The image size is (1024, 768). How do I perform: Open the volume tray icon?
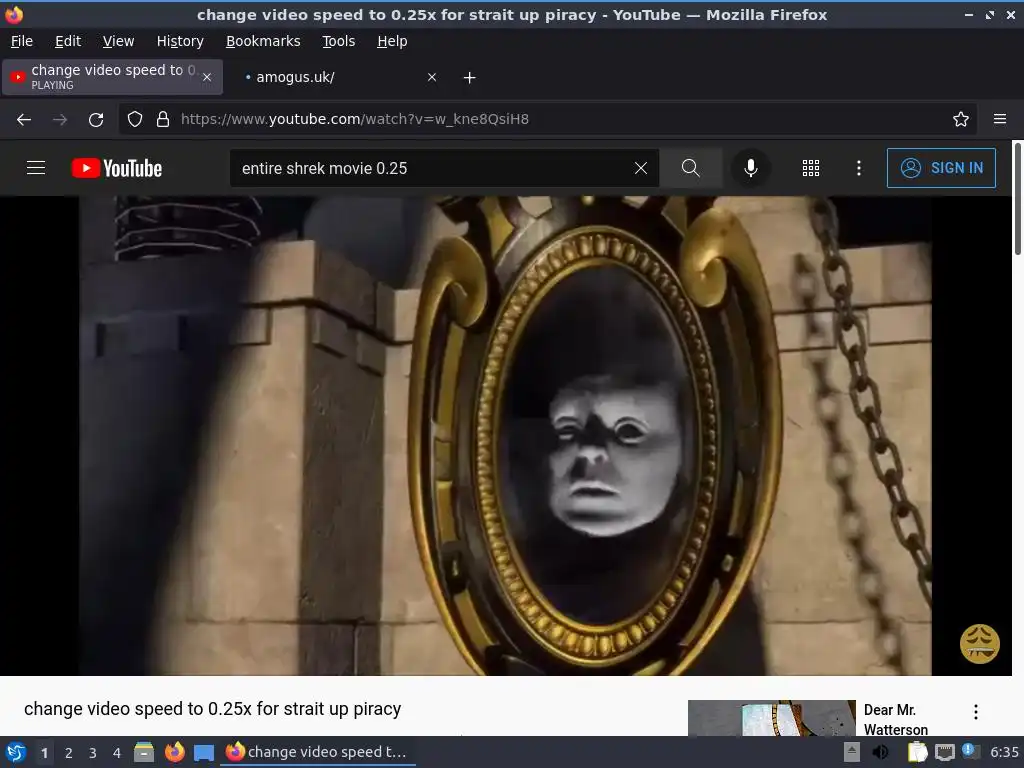tap(881, 752)
